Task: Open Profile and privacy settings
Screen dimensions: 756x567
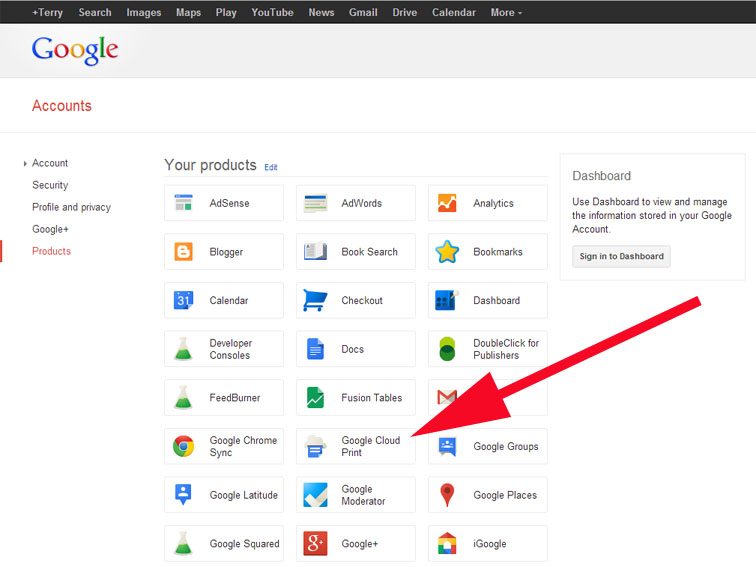Action: tap(71, 207)
